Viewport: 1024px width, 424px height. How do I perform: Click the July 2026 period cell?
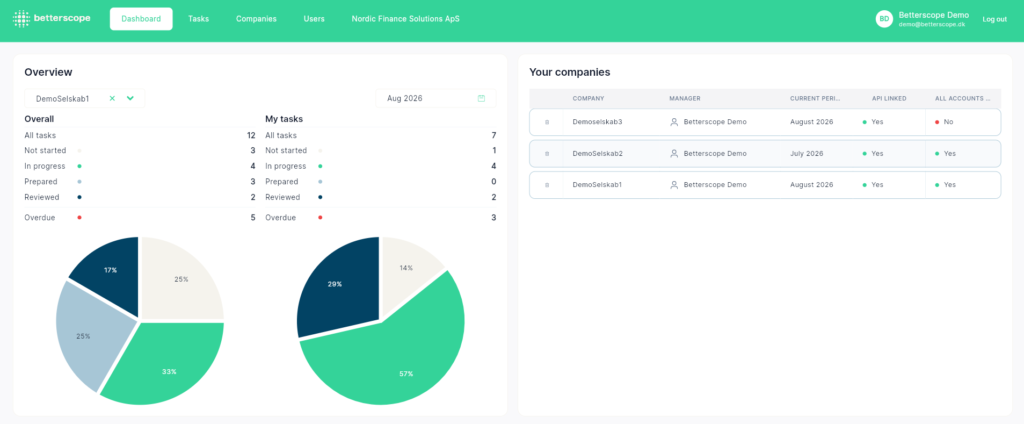click(x=807, y=154)
